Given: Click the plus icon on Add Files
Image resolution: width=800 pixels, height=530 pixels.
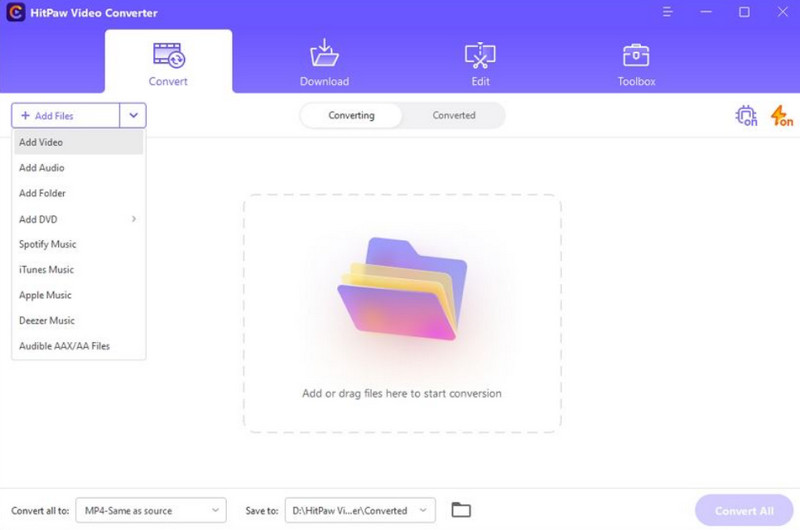Looking at the screenshot, I should pyautogui.click(x=25, y=115).
